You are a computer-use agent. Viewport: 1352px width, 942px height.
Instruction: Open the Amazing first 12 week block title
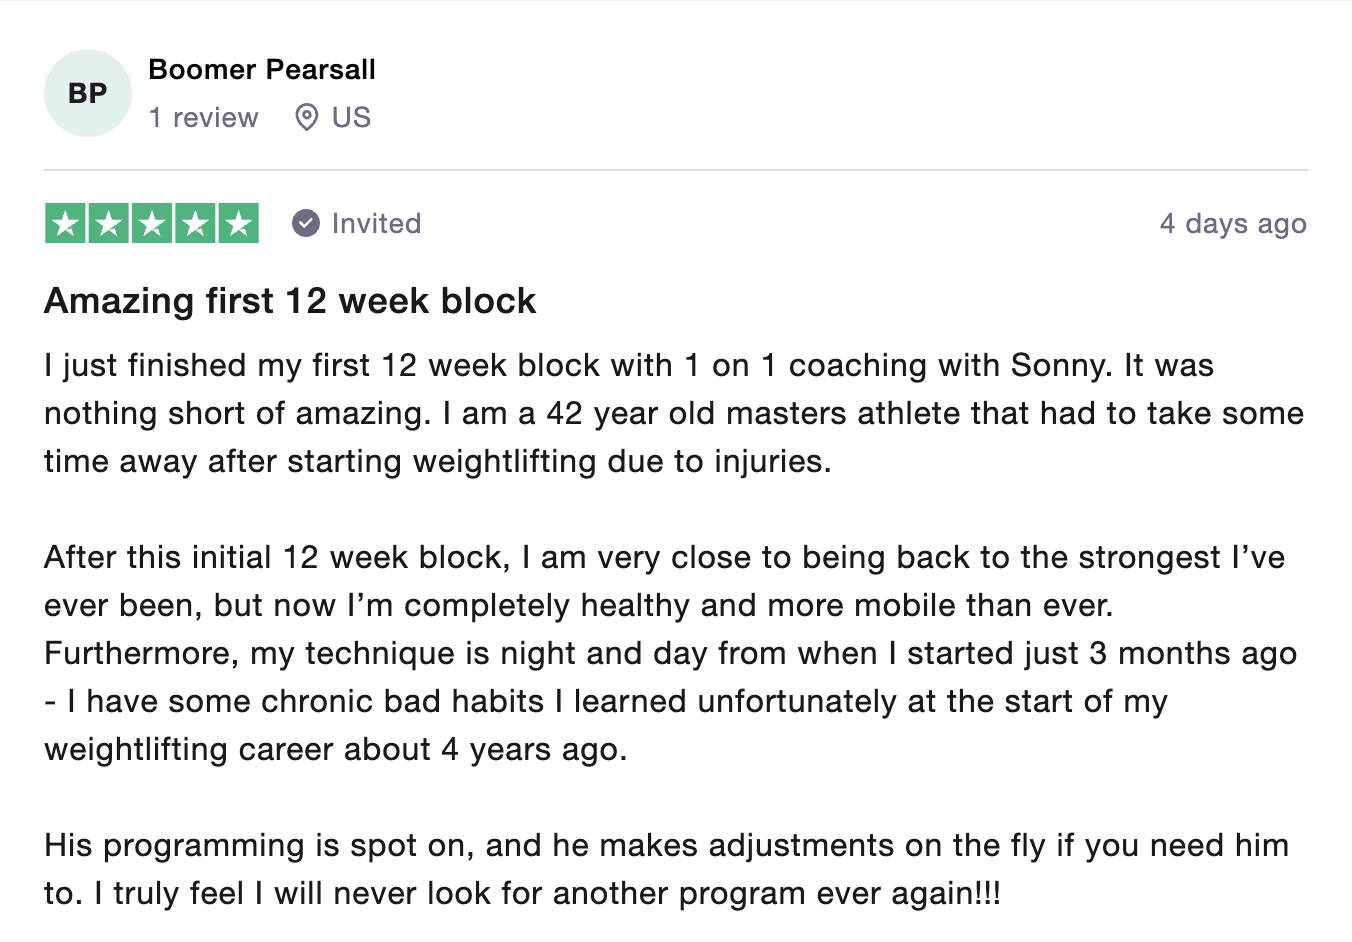290,301
